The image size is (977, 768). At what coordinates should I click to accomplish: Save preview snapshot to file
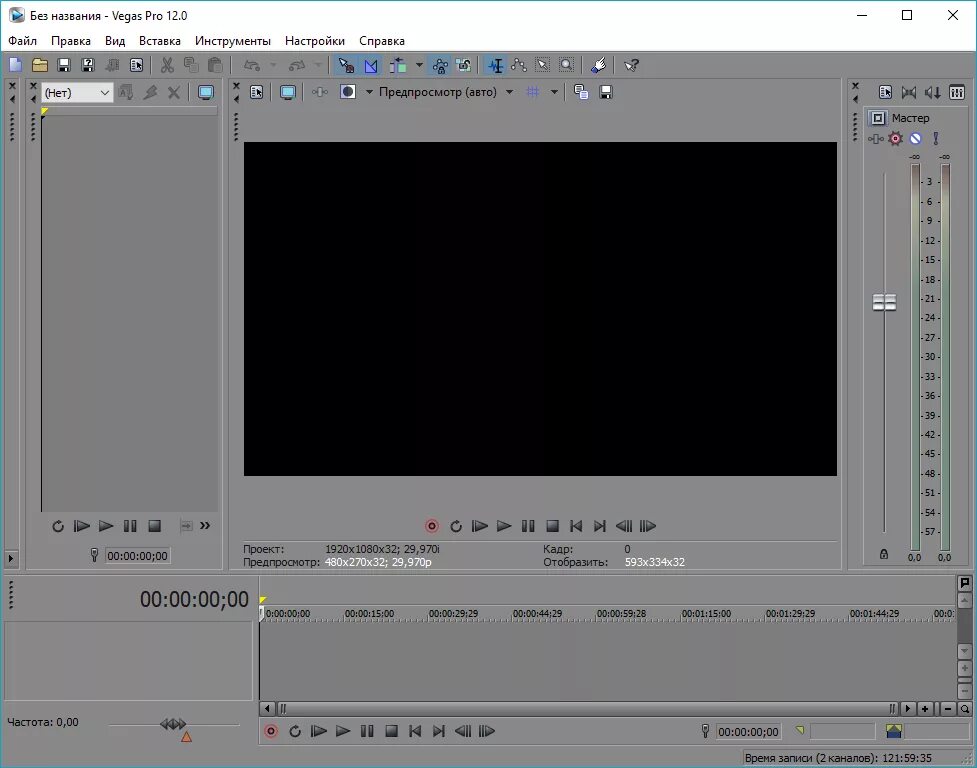(x=605, y=91)
